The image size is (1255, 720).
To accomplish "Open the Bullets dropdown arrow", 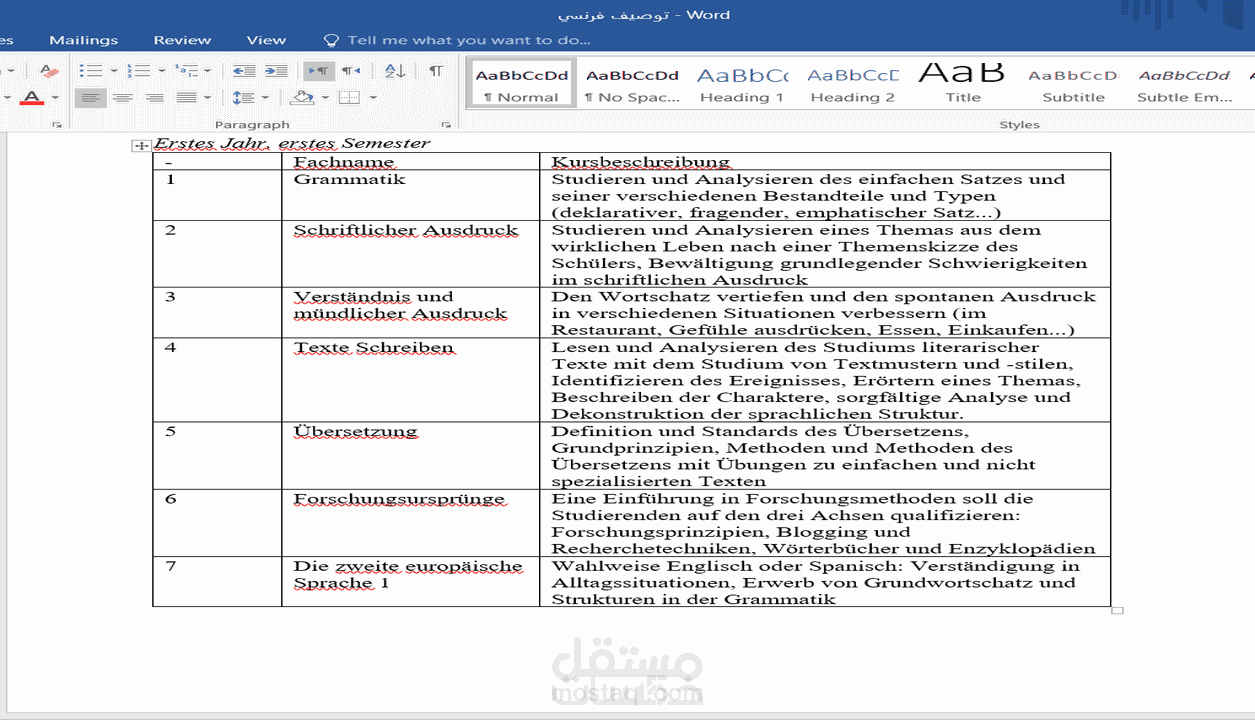I will [113, 71].
